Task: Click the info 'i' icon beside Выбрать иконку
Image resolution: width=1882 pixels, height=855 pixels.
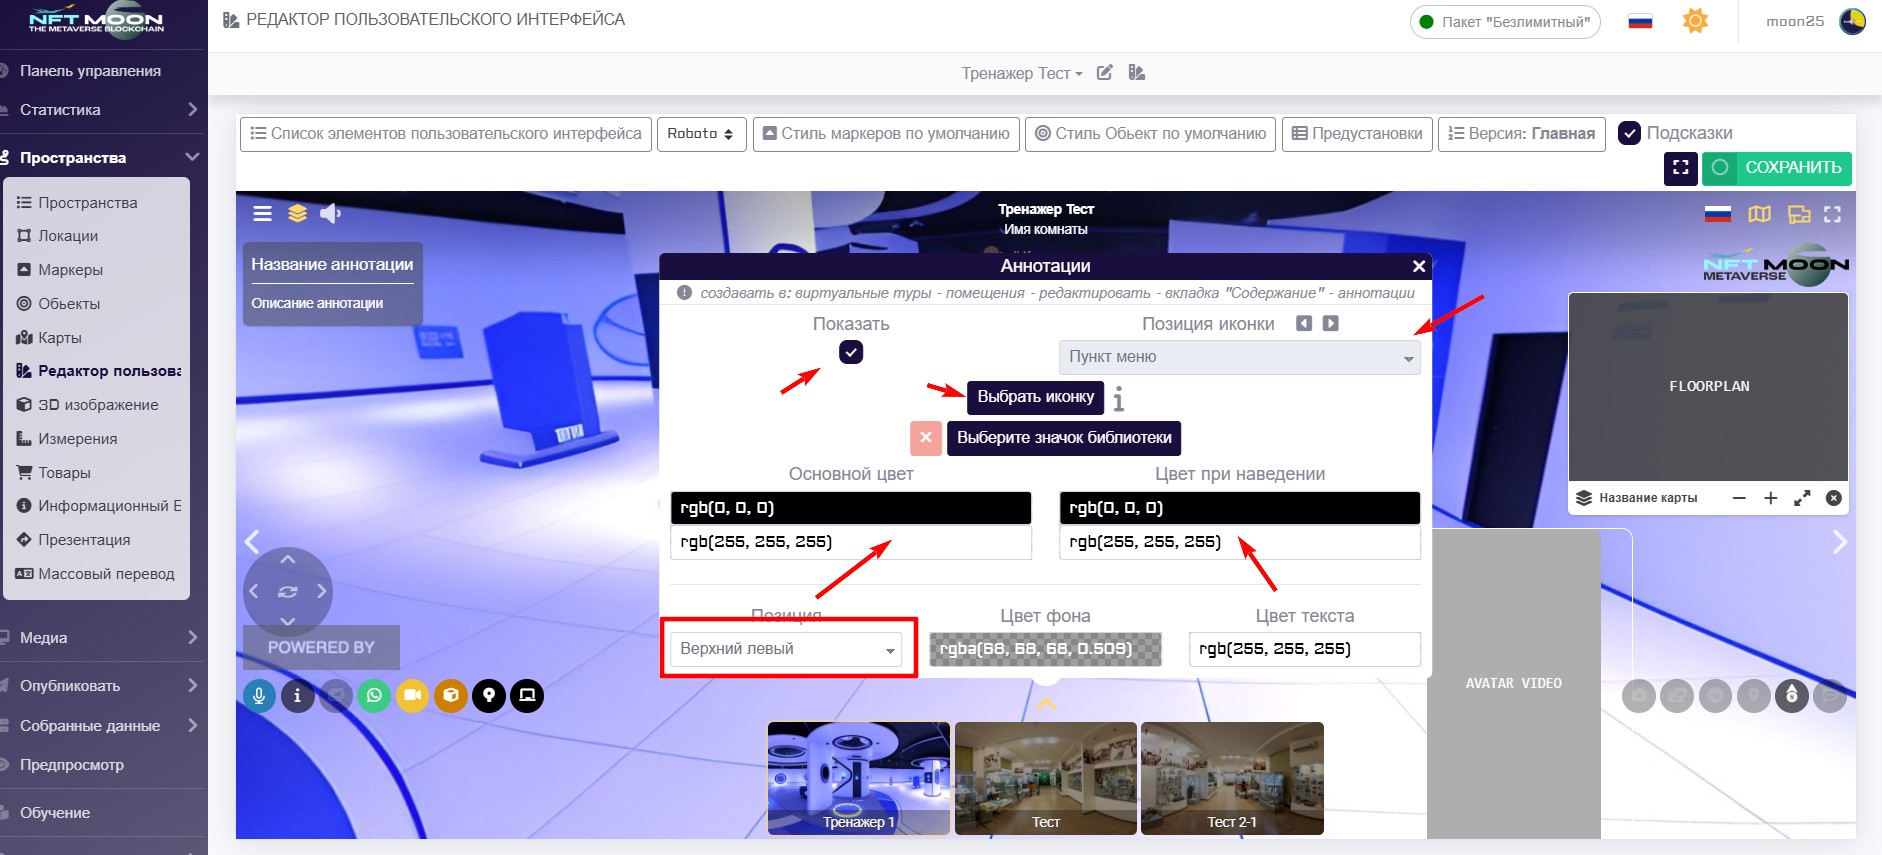Action: [1119, 399]
